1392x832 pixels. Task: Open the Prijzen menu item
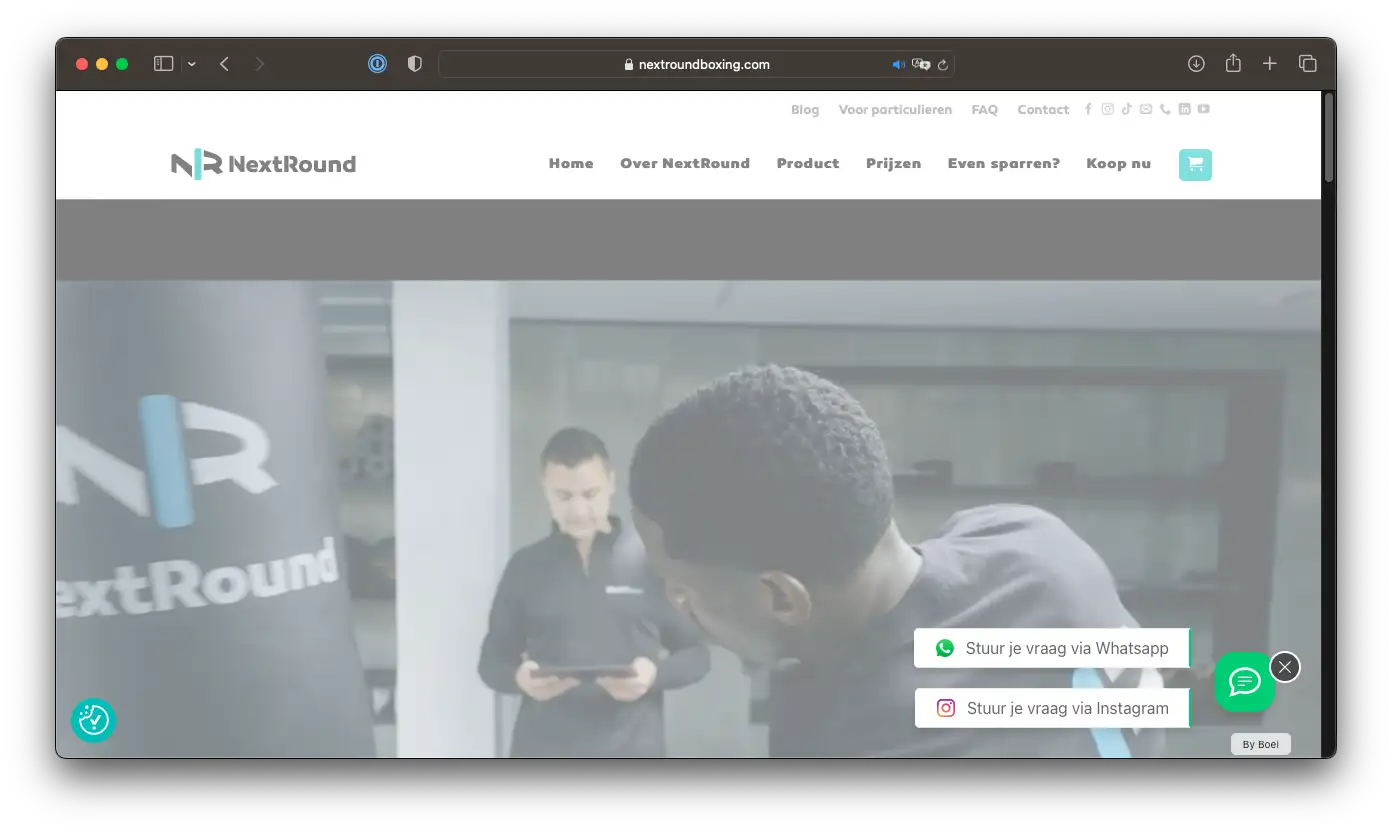coord(893,164)
